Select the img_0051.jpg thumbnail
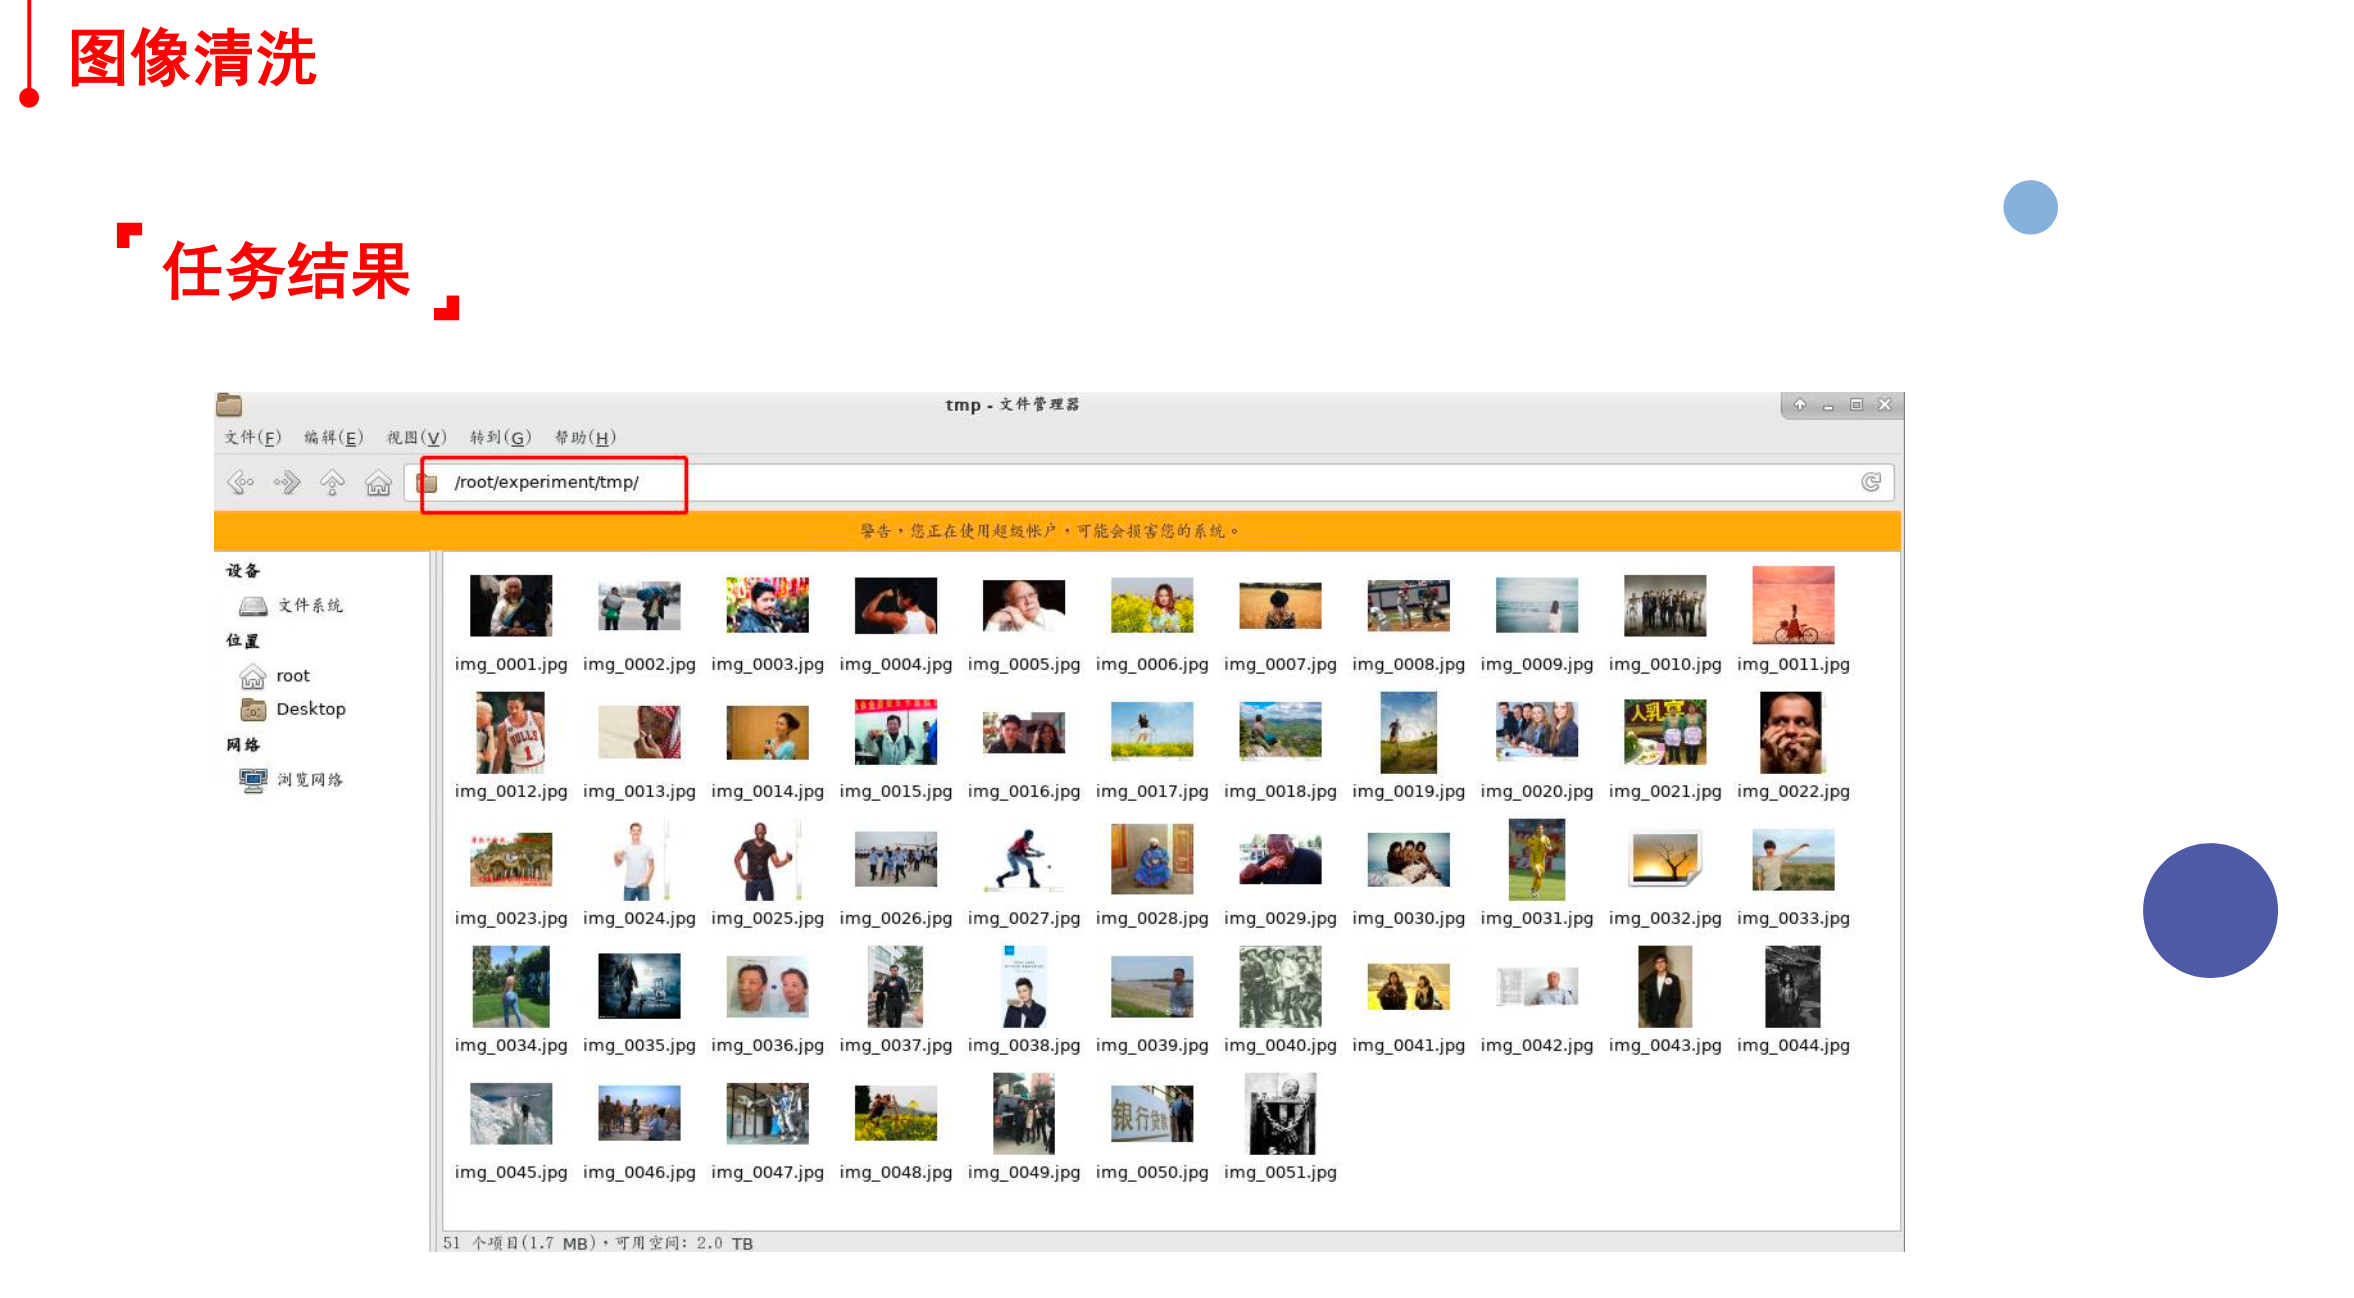Image resolution: width=2354 pixels, height=1298 pixels. (x=1280, y=1113)
